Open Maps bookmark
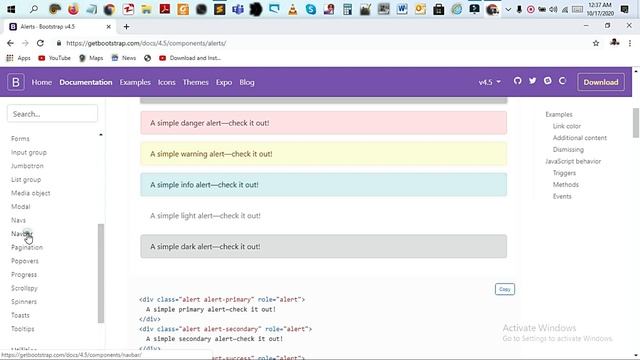Screen dimensions: 640x360 point(91,58)
